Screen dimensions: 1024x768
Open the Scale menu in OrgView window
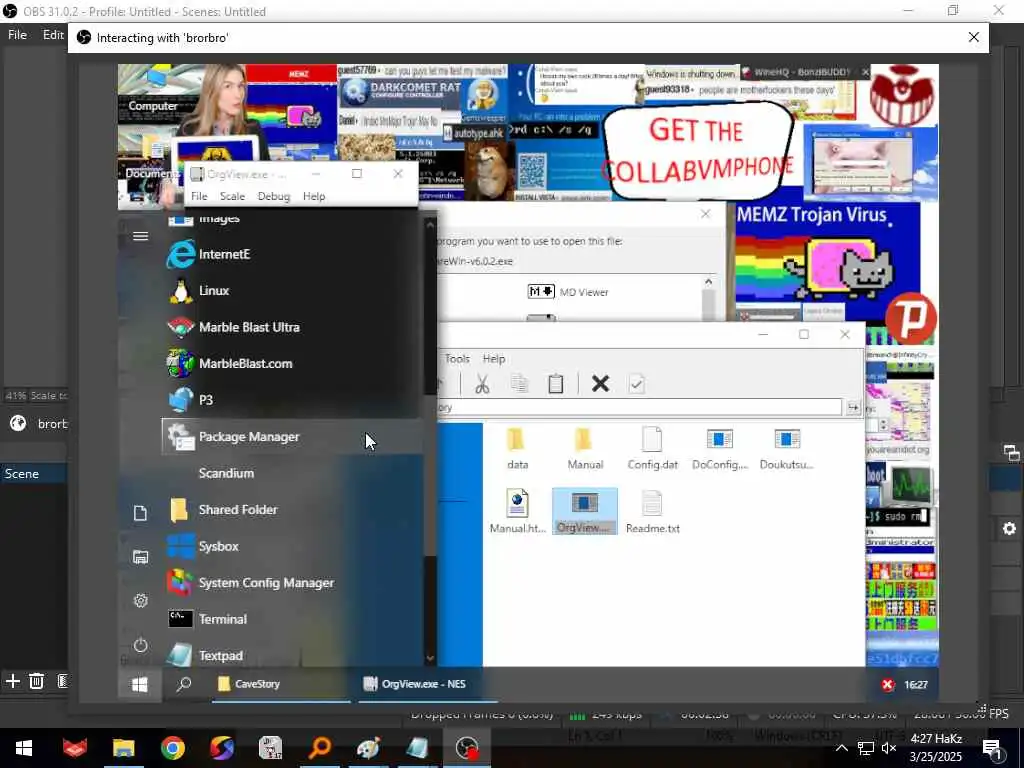pyautogui.click(x=232, y=196)
